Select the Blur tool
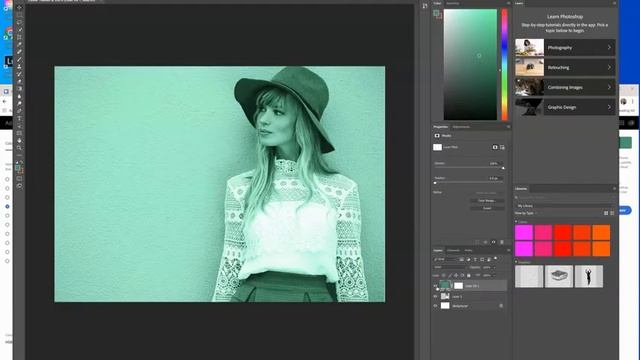 [x=19, y=96]
